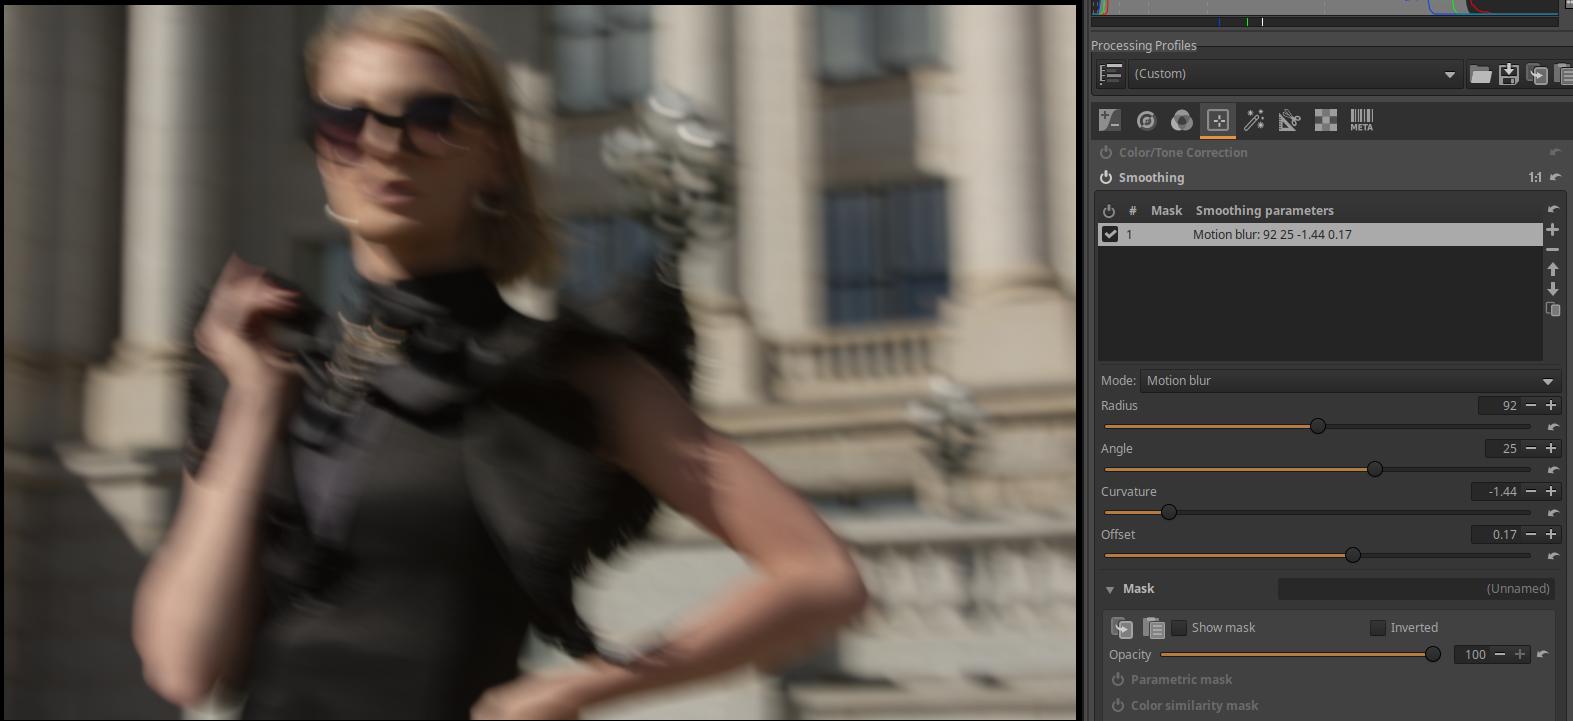Increase Radius value with the plus button
The width and height of the screenshot is (1573, 721).
click(1551, 406)
